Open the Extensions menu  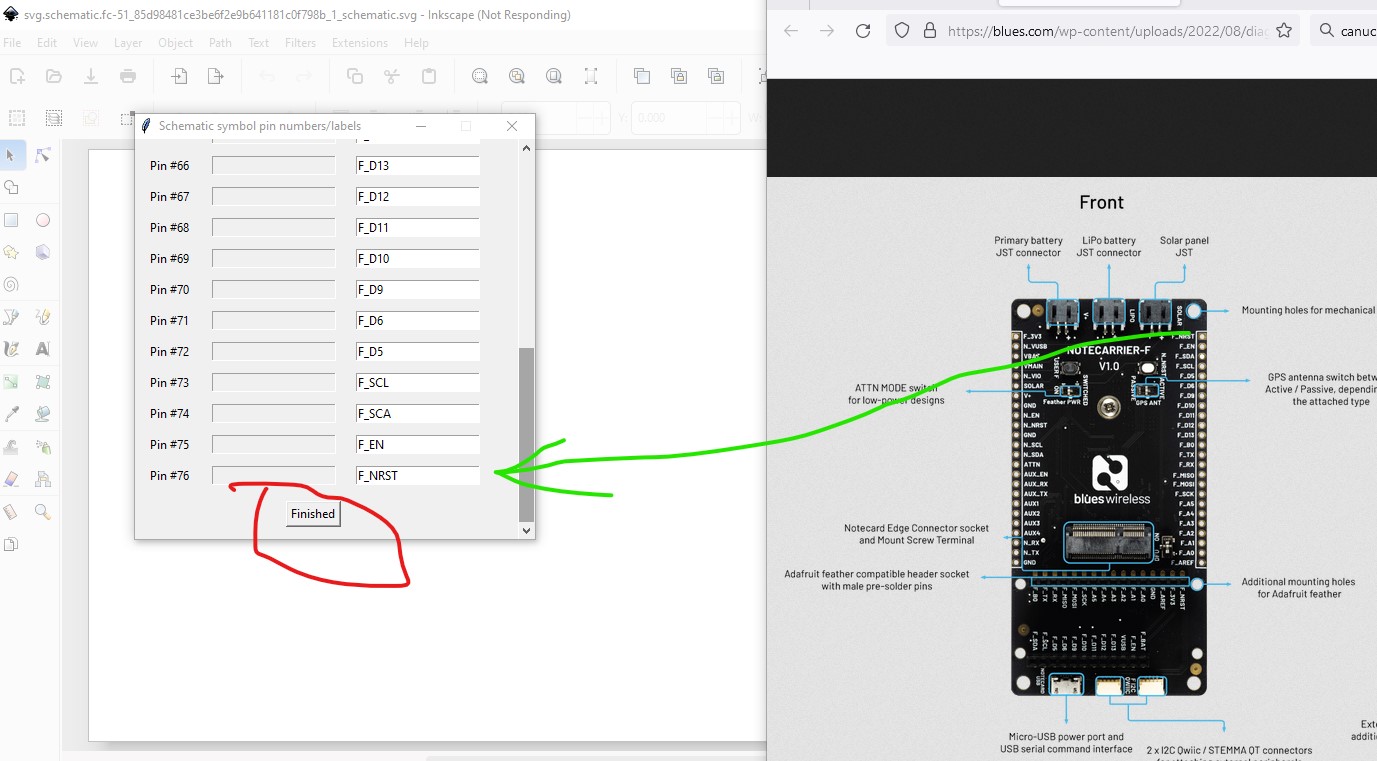click(x=360, y=43)
